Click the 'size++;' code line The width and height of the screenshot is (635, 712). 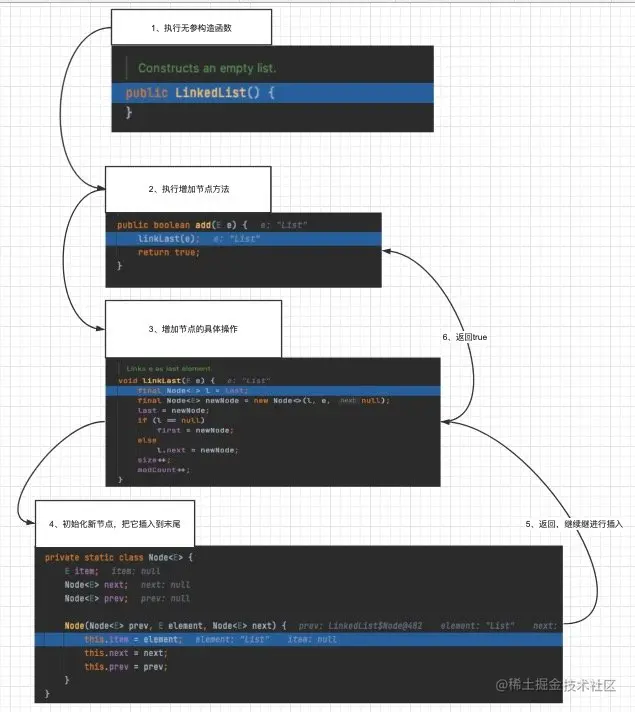point(154,460)
